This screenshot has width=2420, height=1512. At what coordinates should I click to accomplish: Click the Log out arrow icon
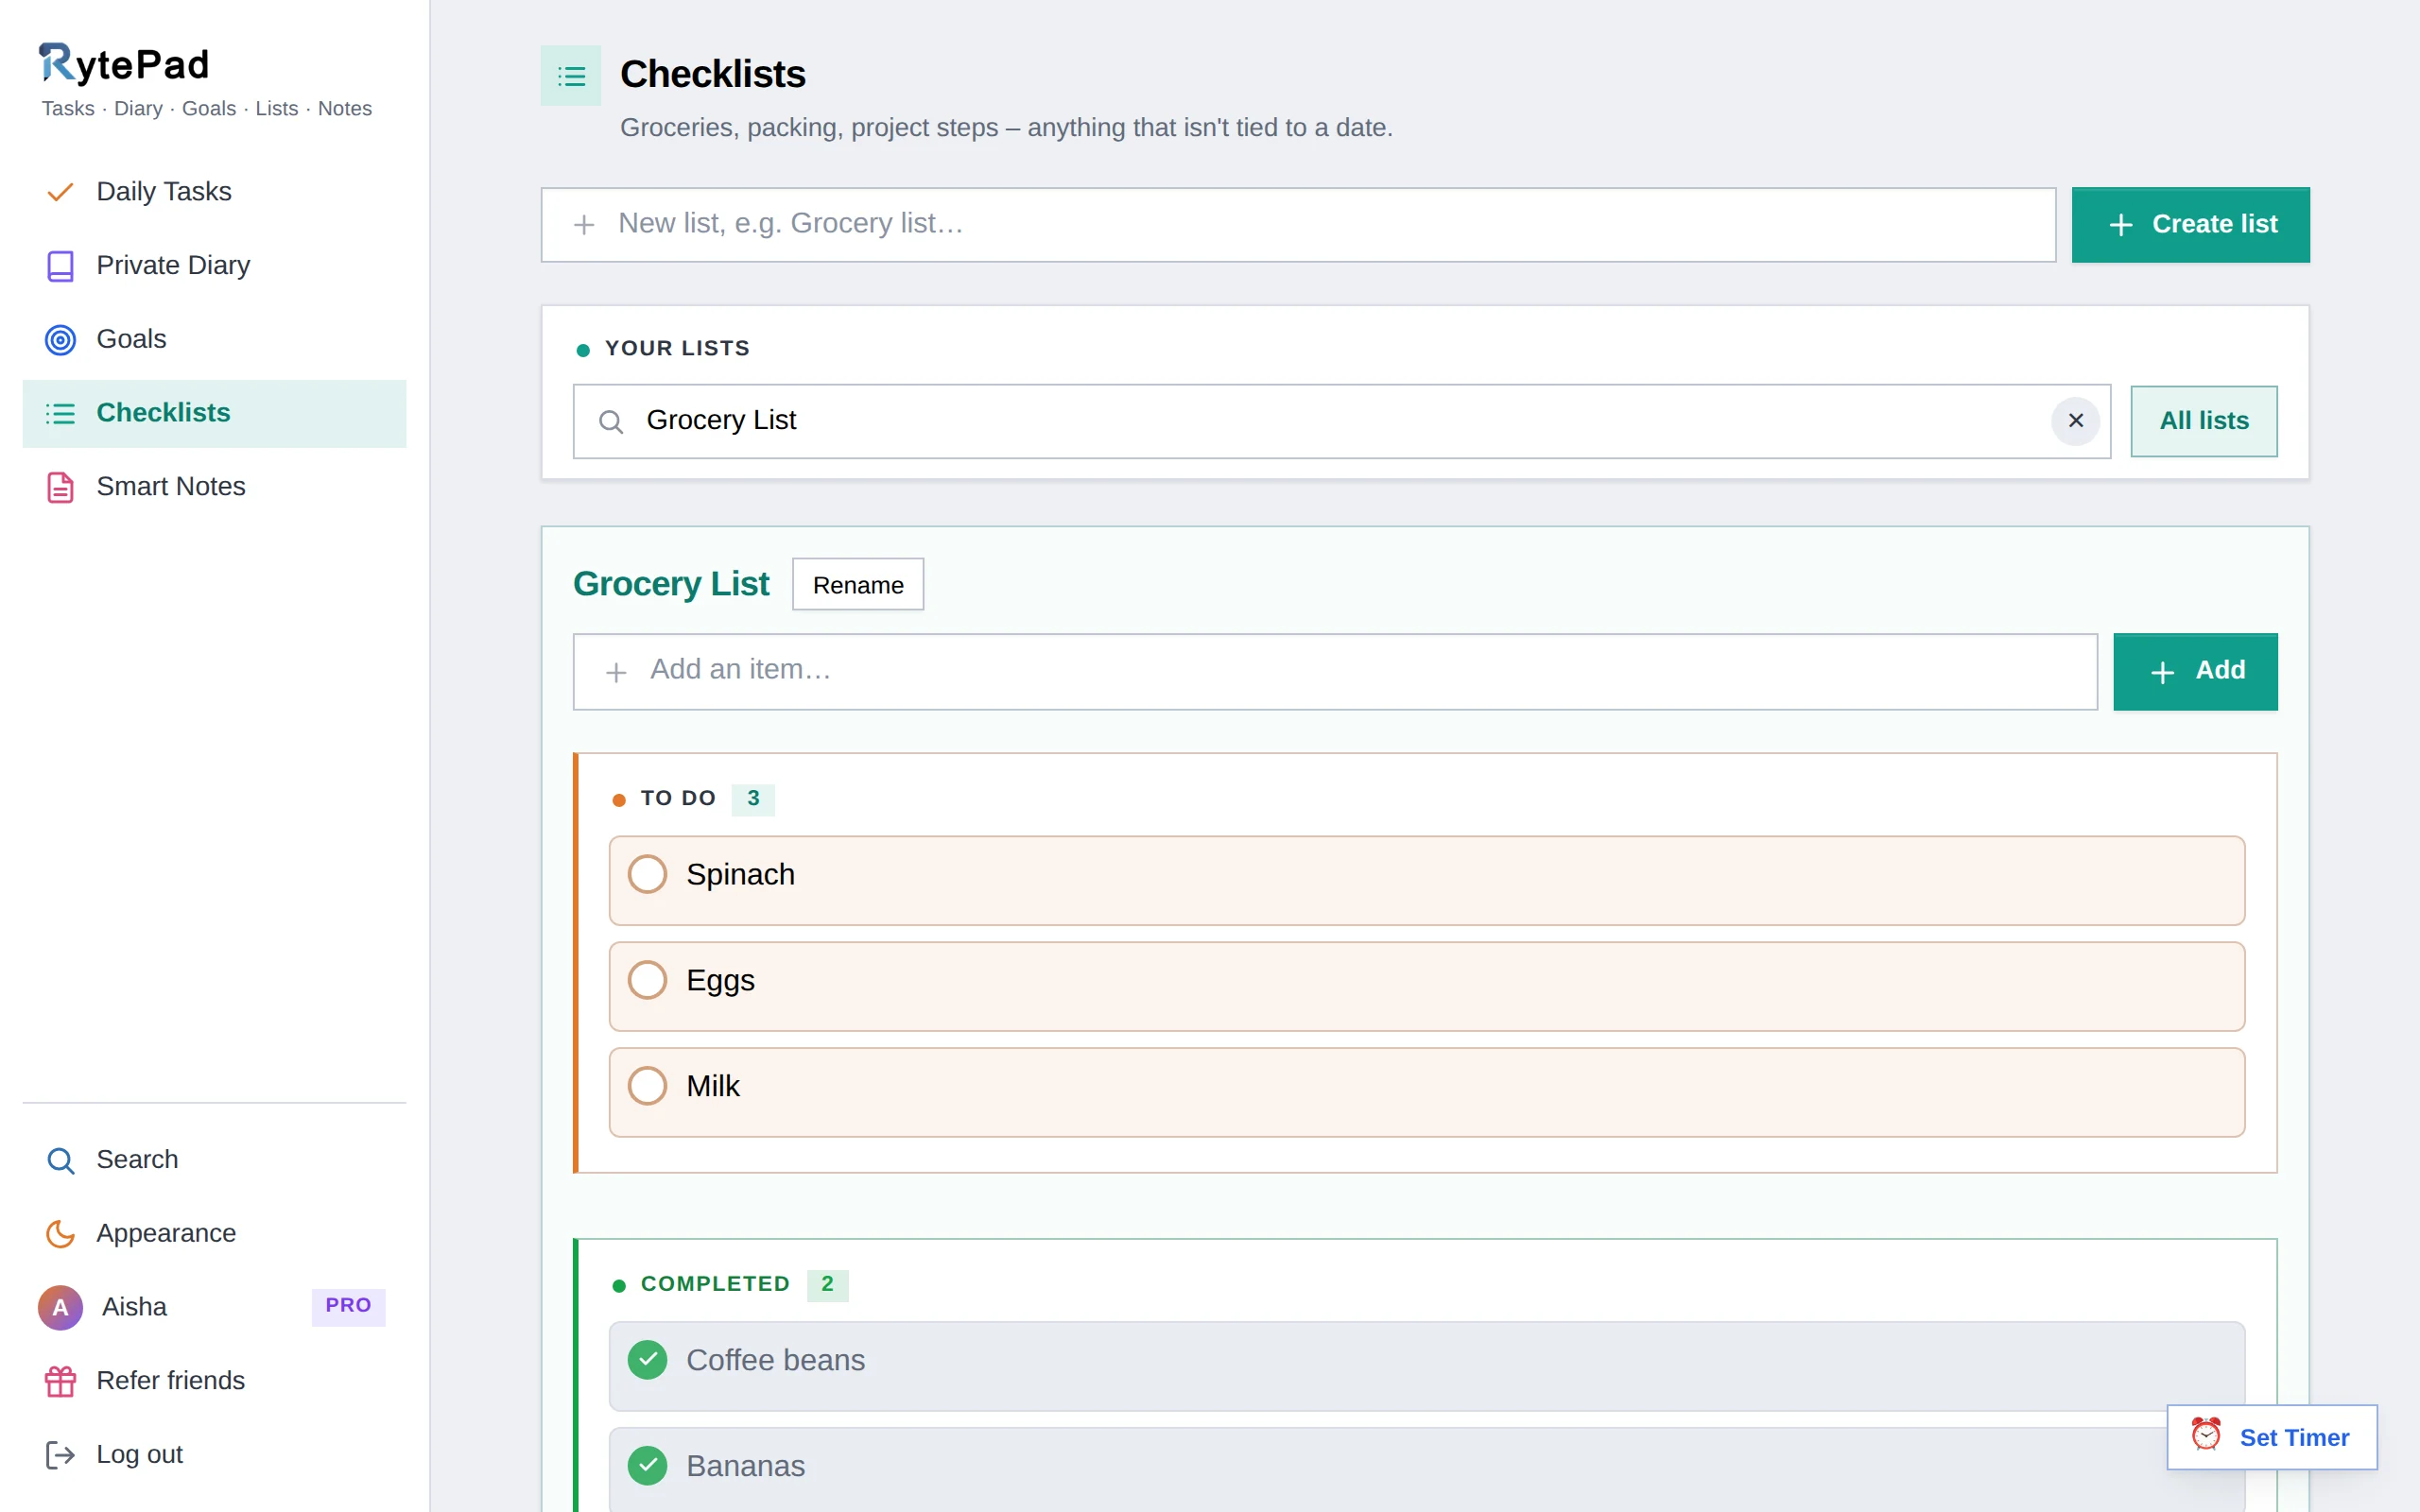pos(60,1455)
